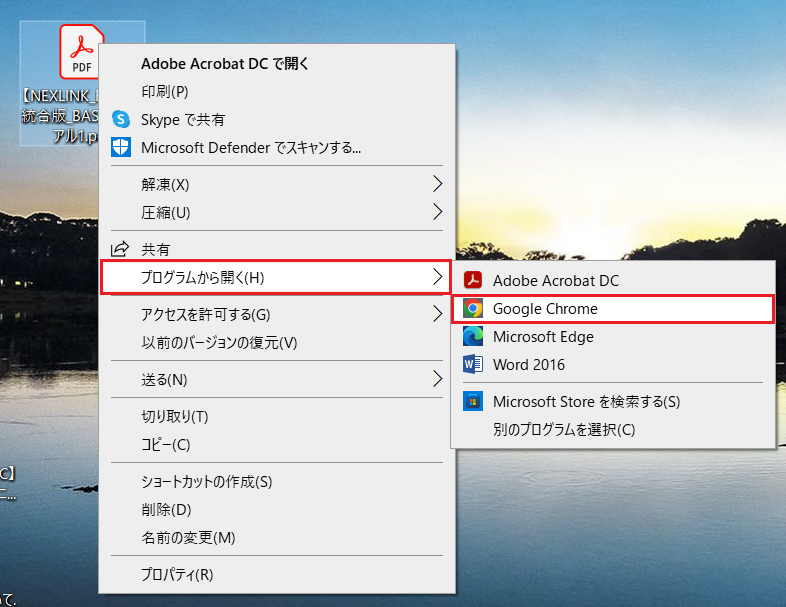
Task: Expand the 圧縮(U) submenu arrow
Action: click(x=438, y=212)
